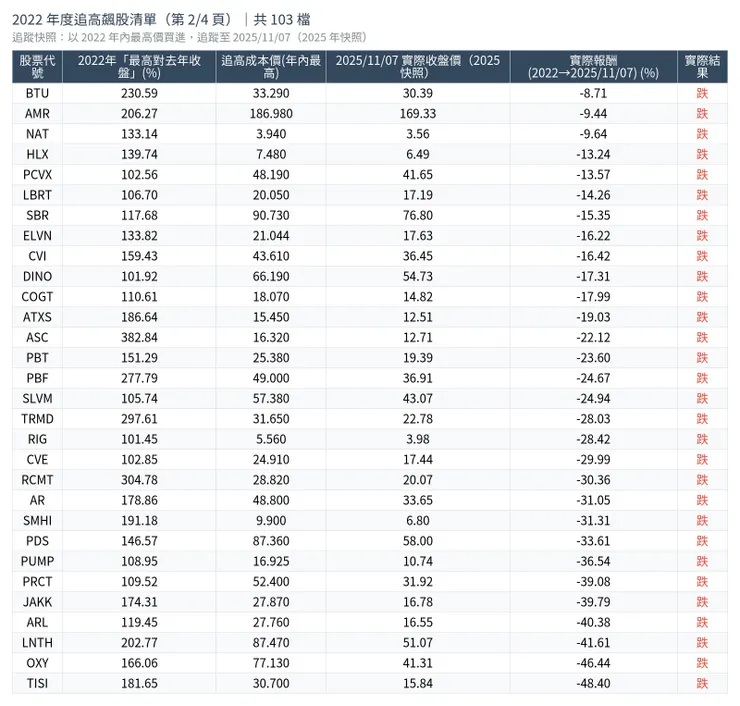This screenshot has height=706, width=740.
Task: Select ticker ELVN
Action: pos(37,235)
